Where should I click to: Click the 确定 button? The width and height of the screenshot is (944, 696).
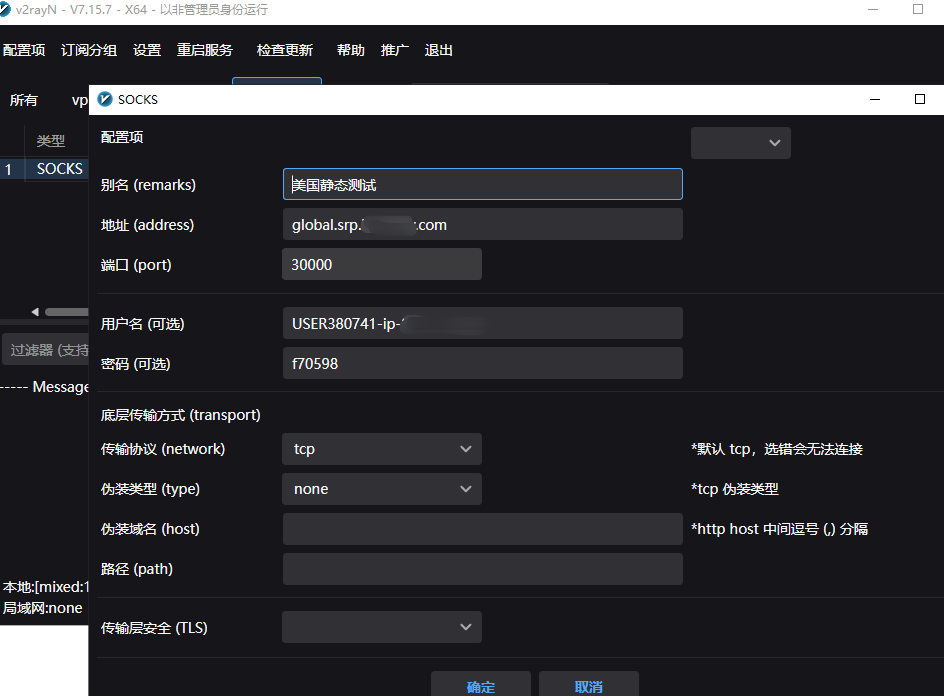[480, 685]
